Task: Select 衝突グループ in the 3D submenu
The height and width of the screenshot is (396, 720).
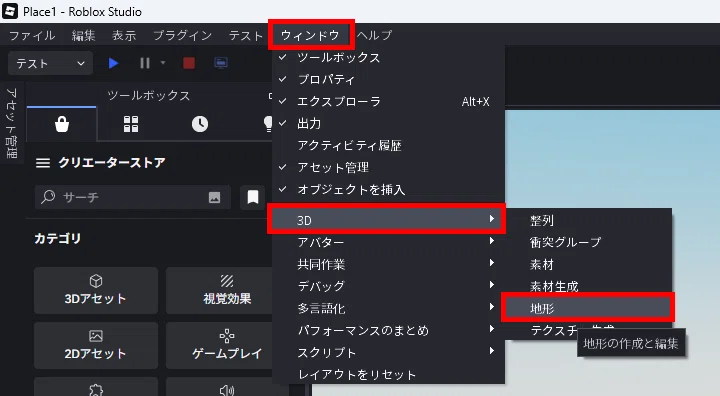Action: coord(589,242)
